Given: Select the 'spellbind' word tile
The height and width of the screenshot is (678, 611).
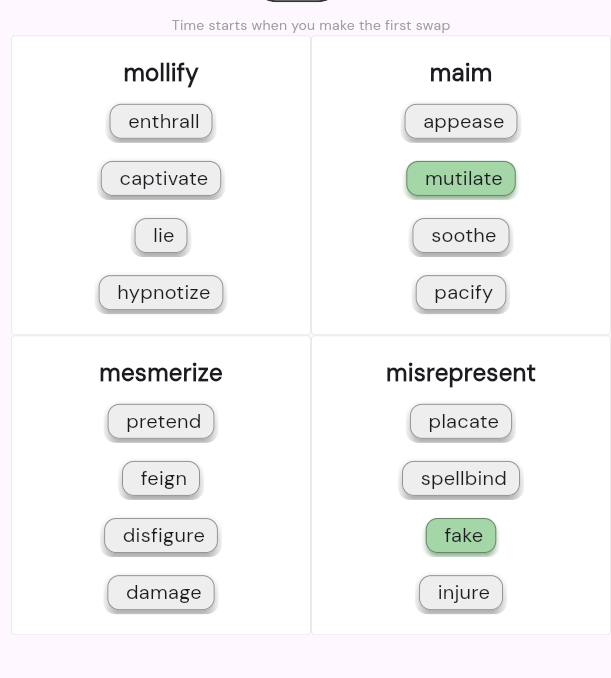Looking at the screenshot, I should point(461,479).
